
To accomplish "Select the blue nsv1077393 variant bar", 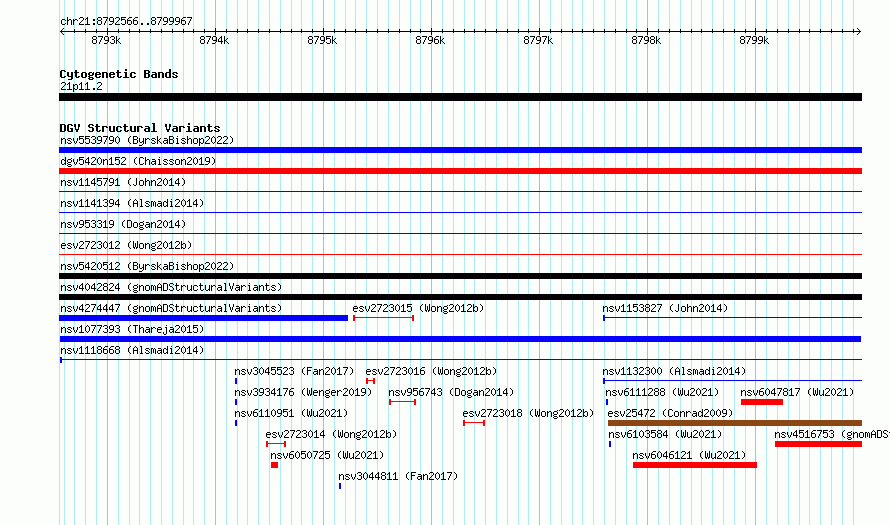I will coord(460,339).
